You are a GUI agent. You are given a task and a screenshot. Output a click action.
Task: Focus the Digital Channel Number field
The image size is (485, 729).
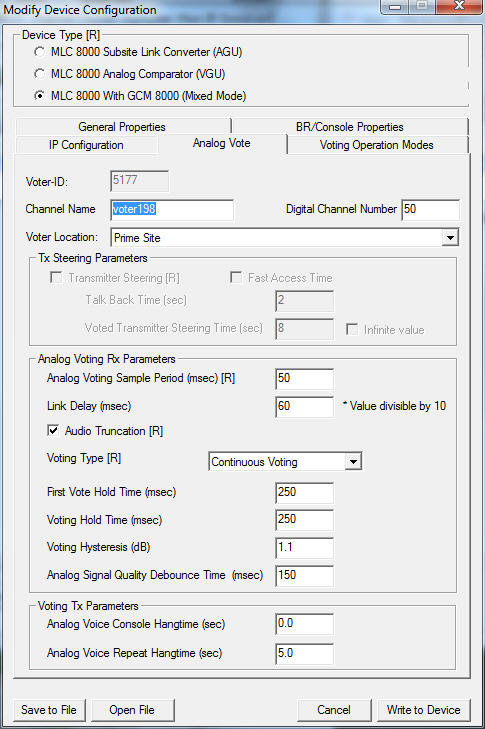[x=431, y=209]
